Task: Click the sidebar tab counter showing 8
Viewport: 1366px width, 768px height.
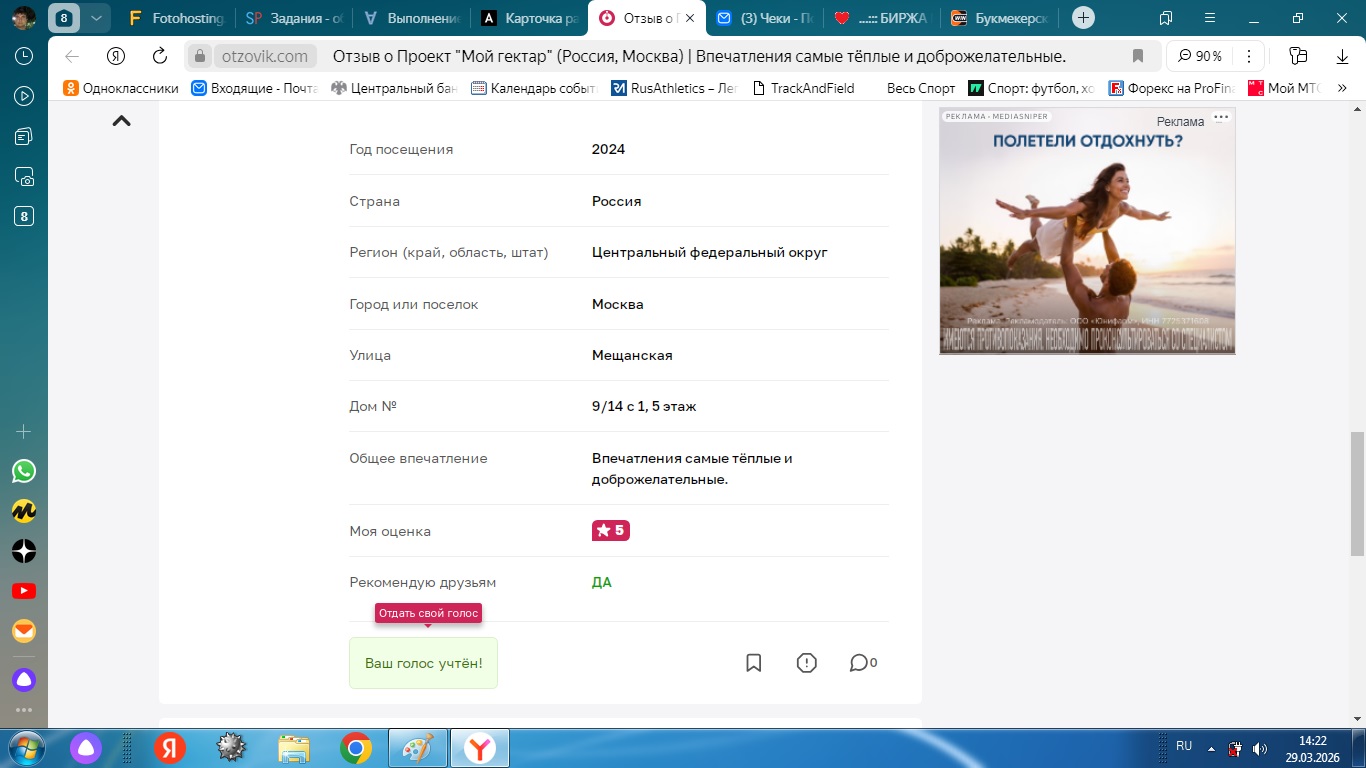Action: [24, 217]
